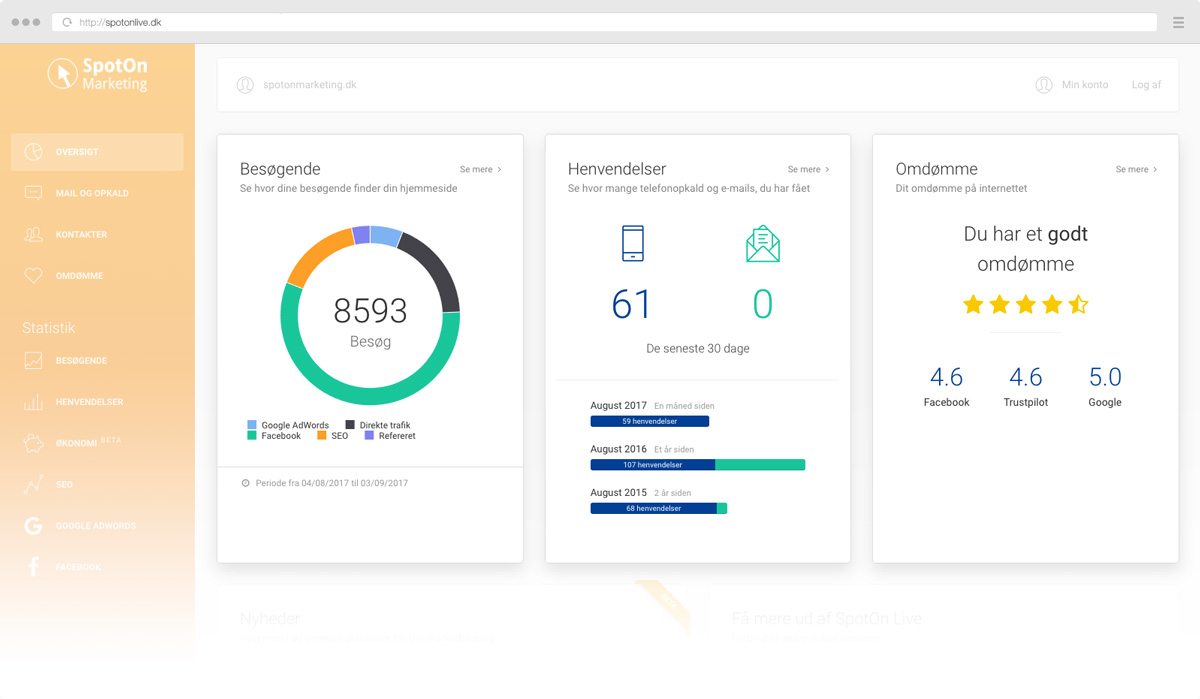Click the Facebook f icon in sidebar
This screenshot has width=1200, height=699.
[x=33, y=567]
